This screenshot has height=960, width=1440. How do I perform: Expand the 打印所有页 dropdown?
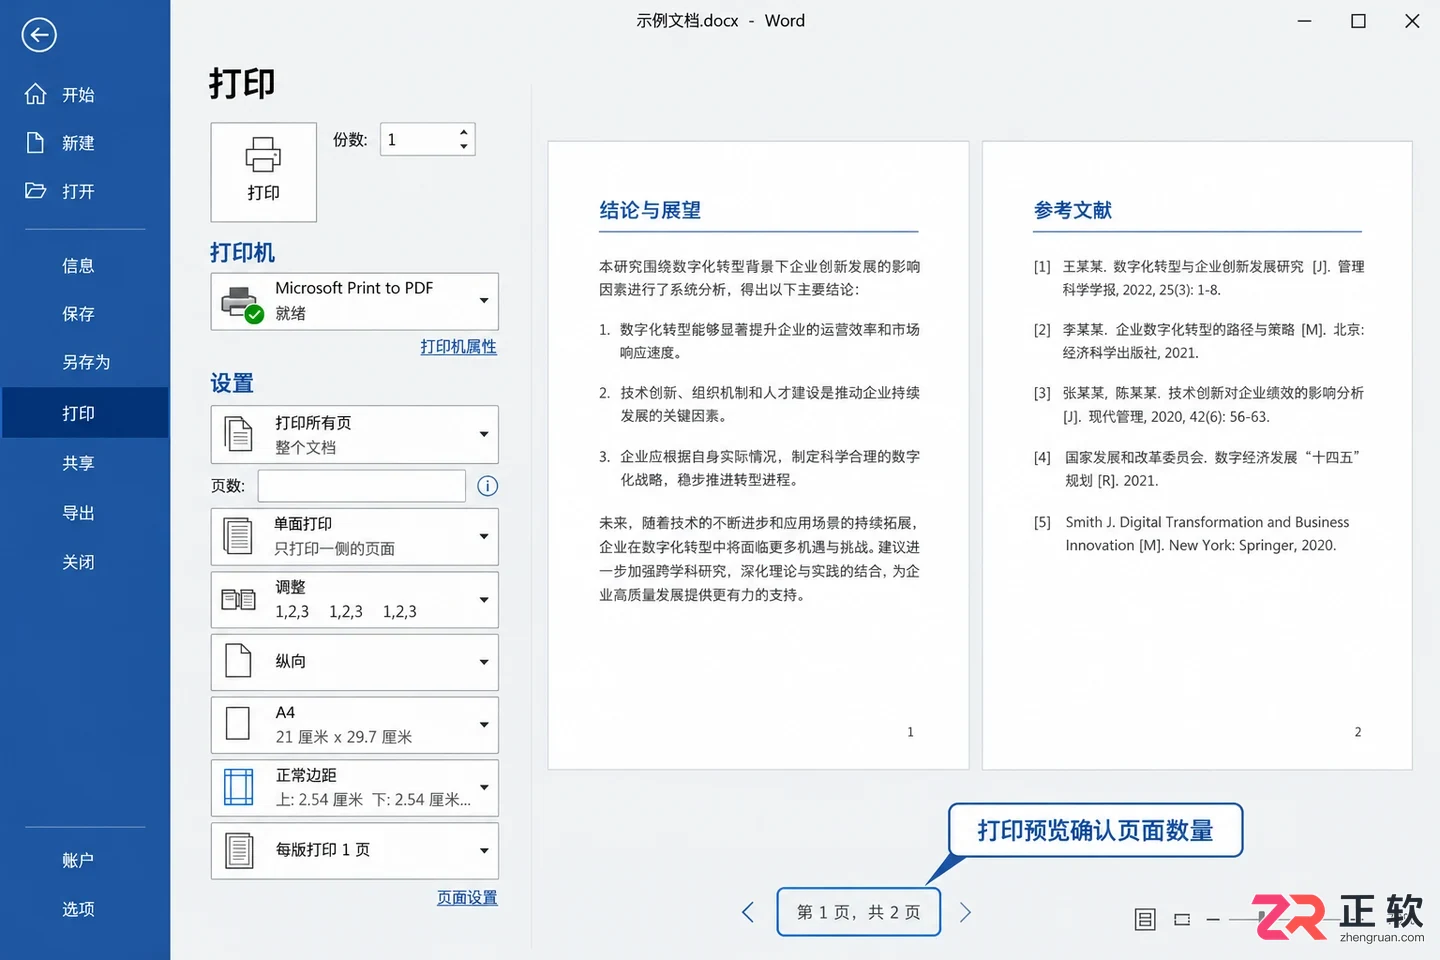(484, 434)
